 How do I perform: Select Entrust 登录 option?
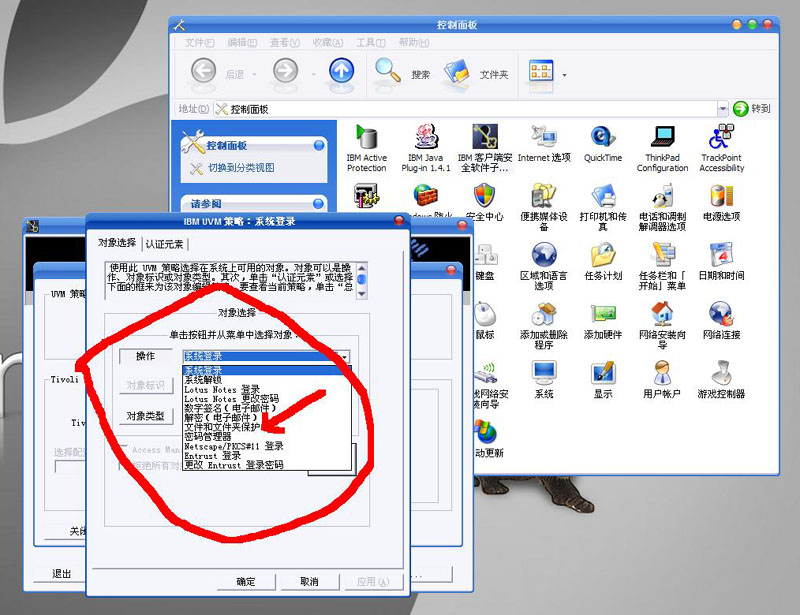(x=267, y=455)
